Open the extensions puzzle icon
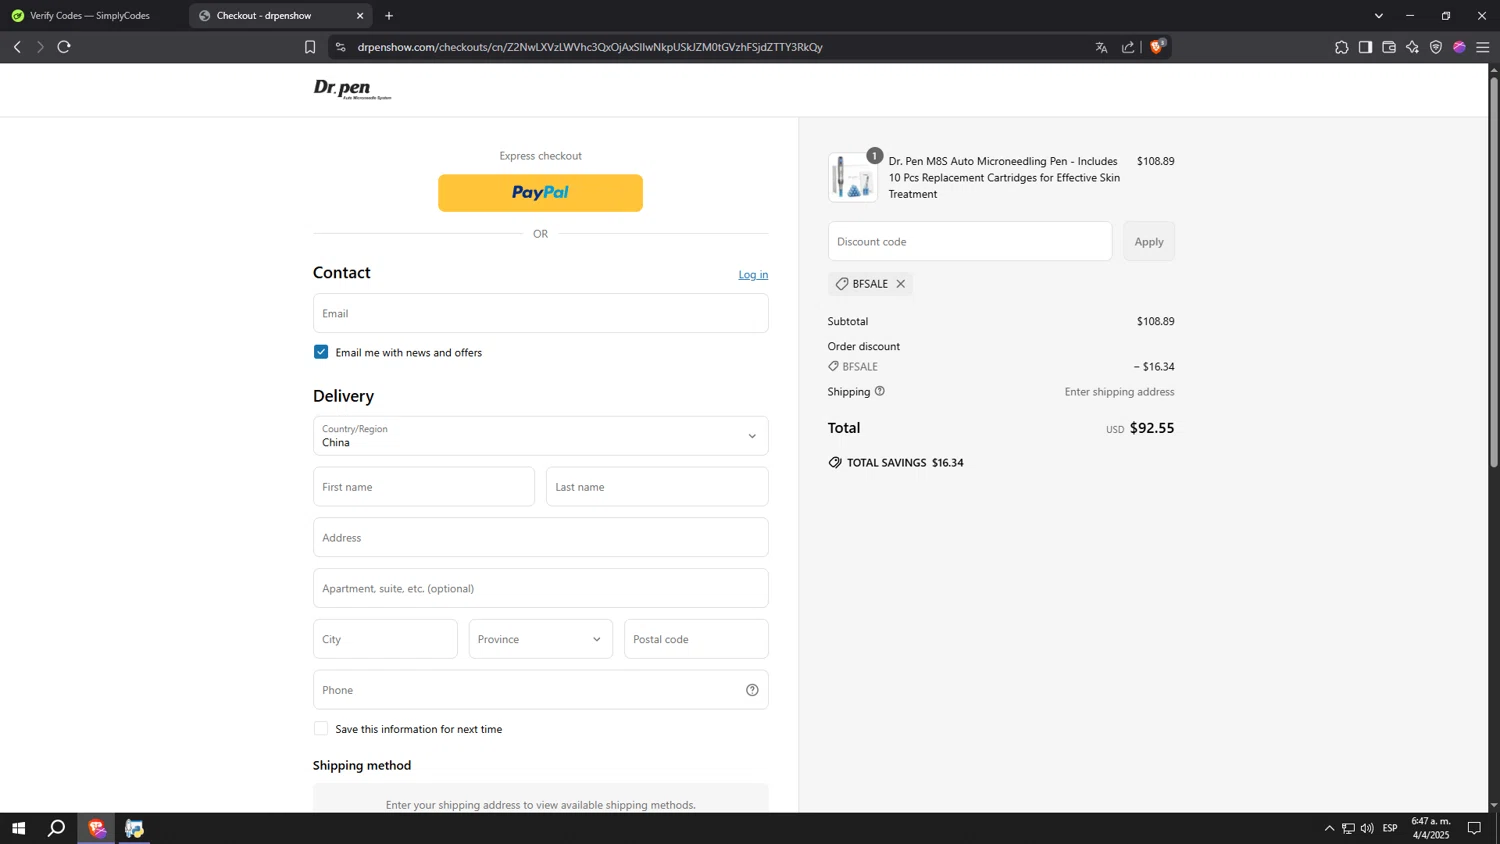The image size is (1500, 844). [x=1342, y=47]
